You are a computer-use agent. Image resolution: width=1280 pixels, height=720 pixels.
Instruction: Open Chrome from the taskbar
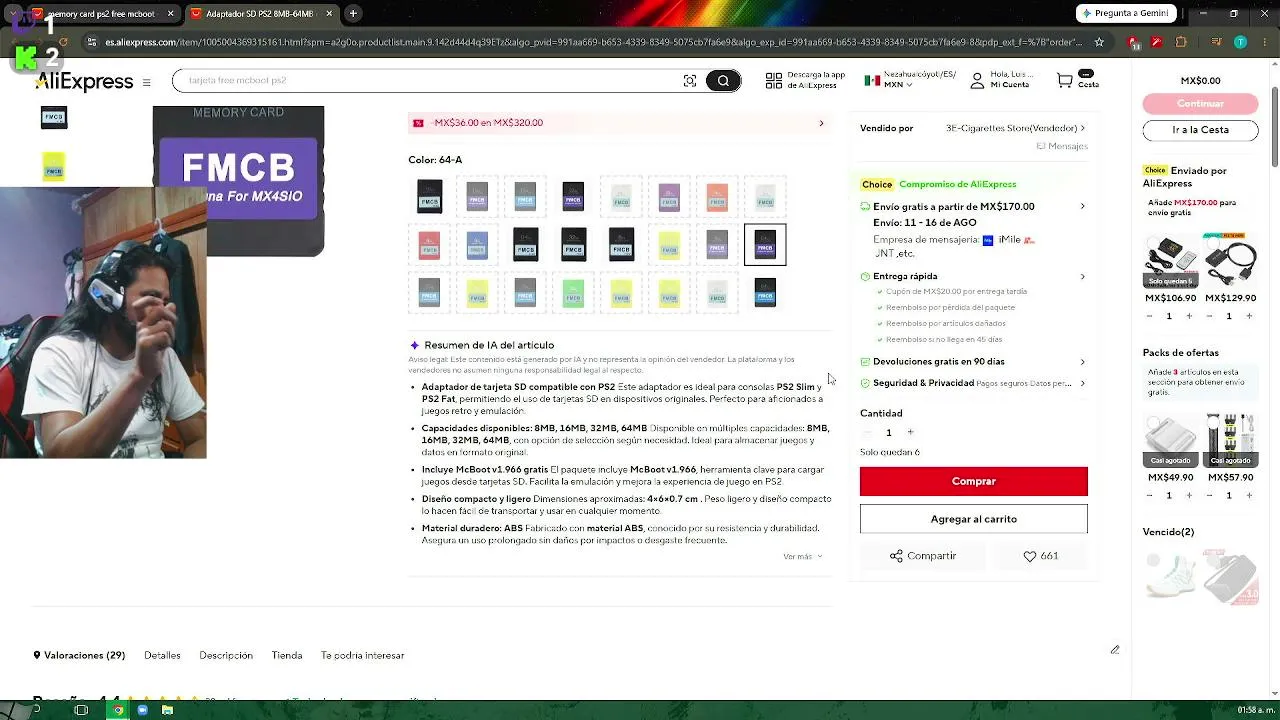118,710
